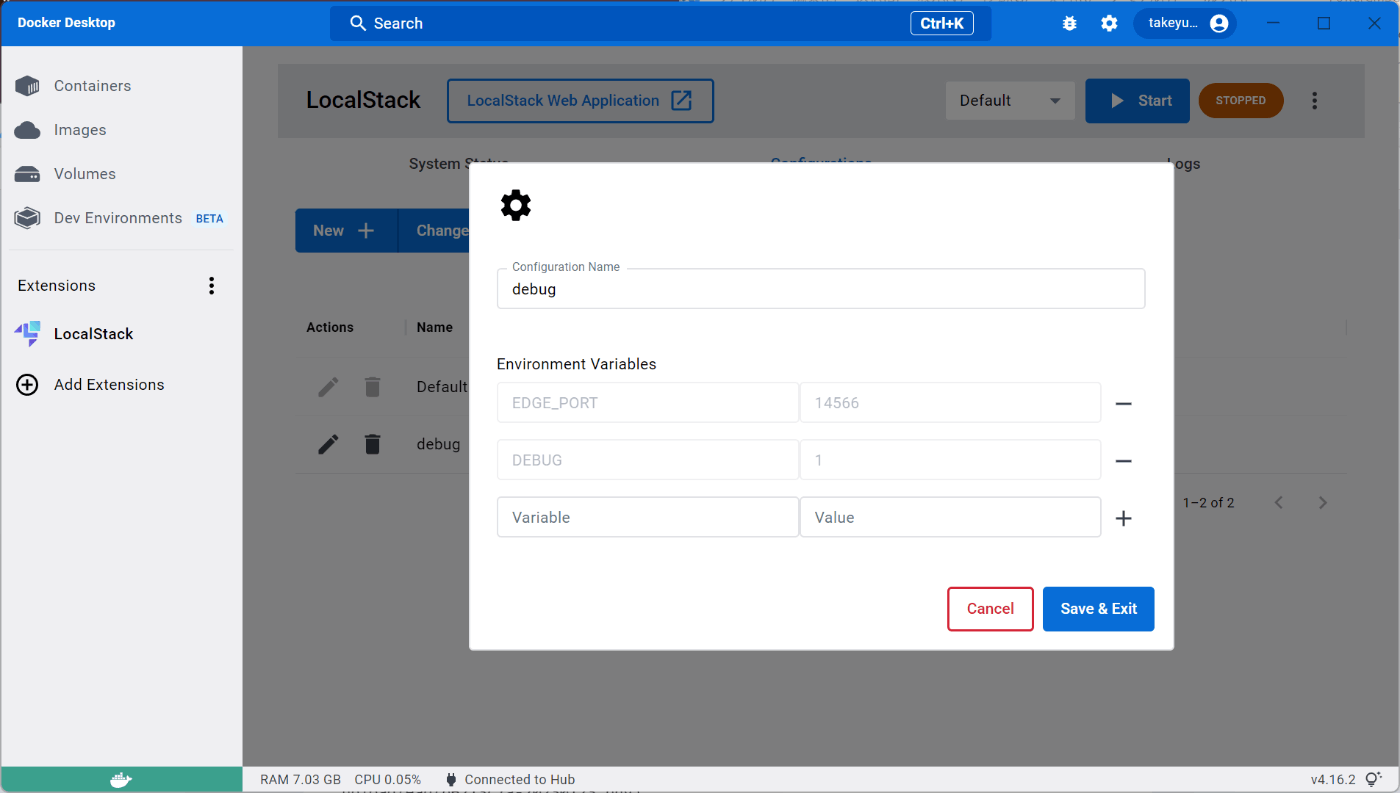
Task: Click the Connected to Hub status
Action: [510, 780]
